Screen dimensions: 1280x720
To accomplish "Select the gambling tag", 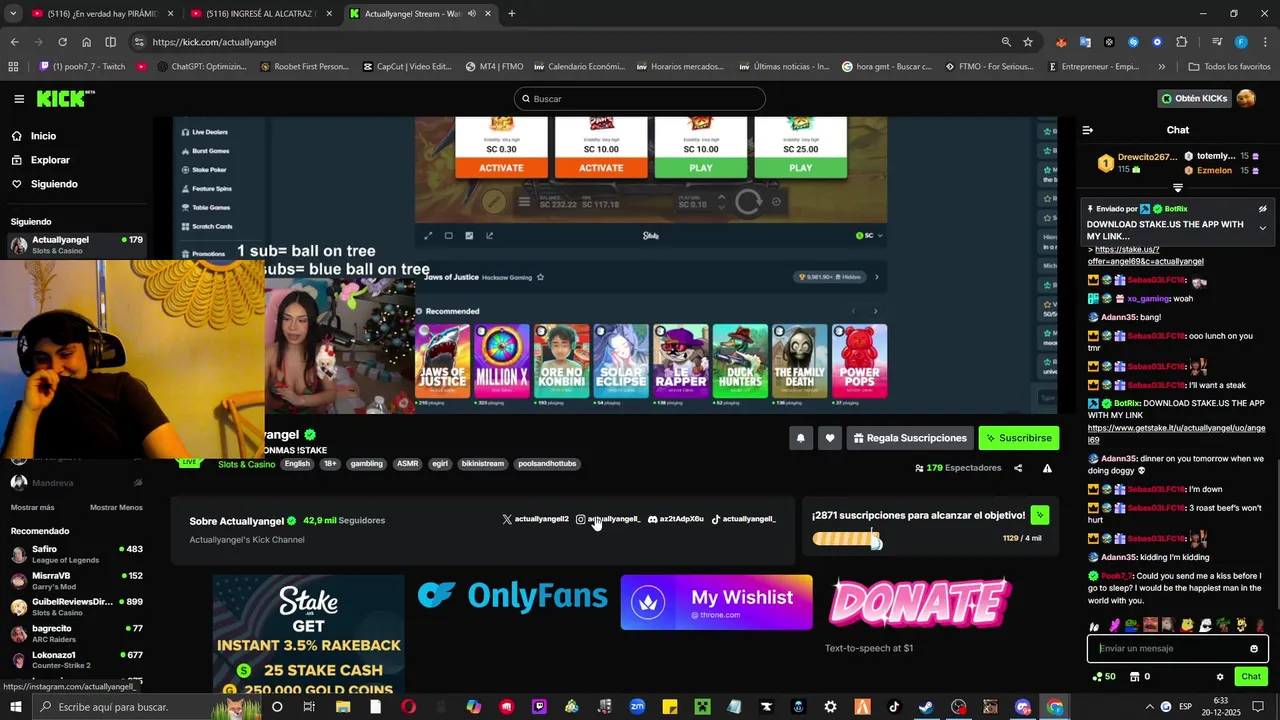I will click(367, 464).
